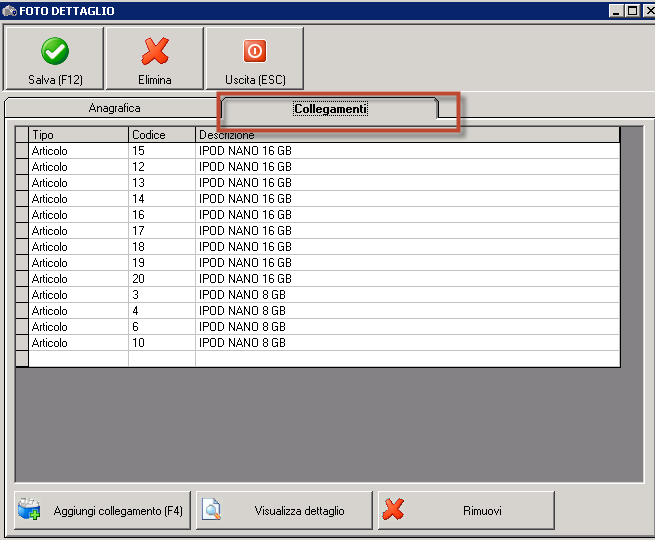
Task: Click the camera icon in title bar
Action: pyautogui.click(x=9, y=11)
